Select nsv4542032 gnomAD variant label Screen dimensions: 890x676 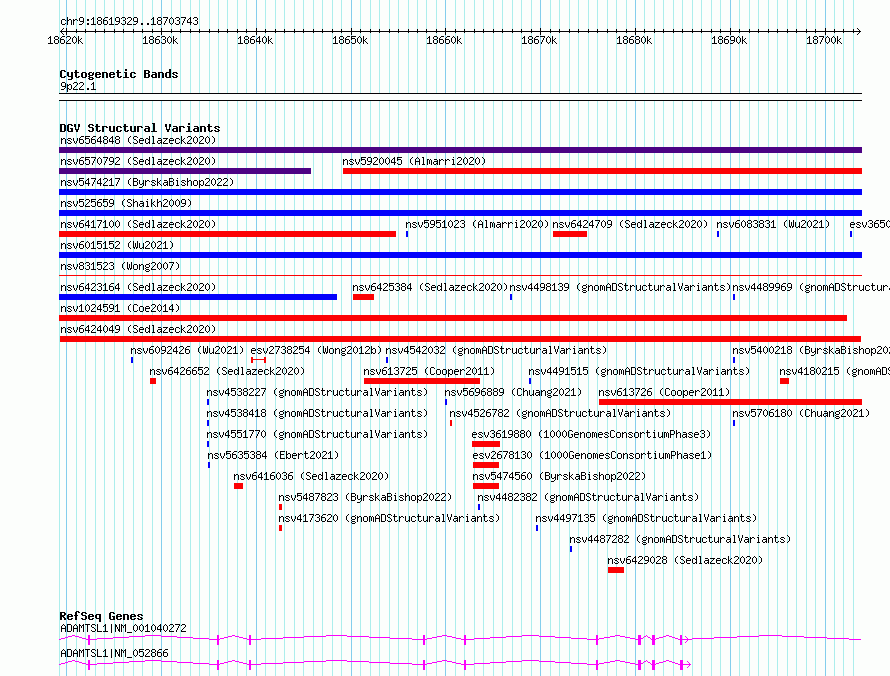[x=496, y=350]
